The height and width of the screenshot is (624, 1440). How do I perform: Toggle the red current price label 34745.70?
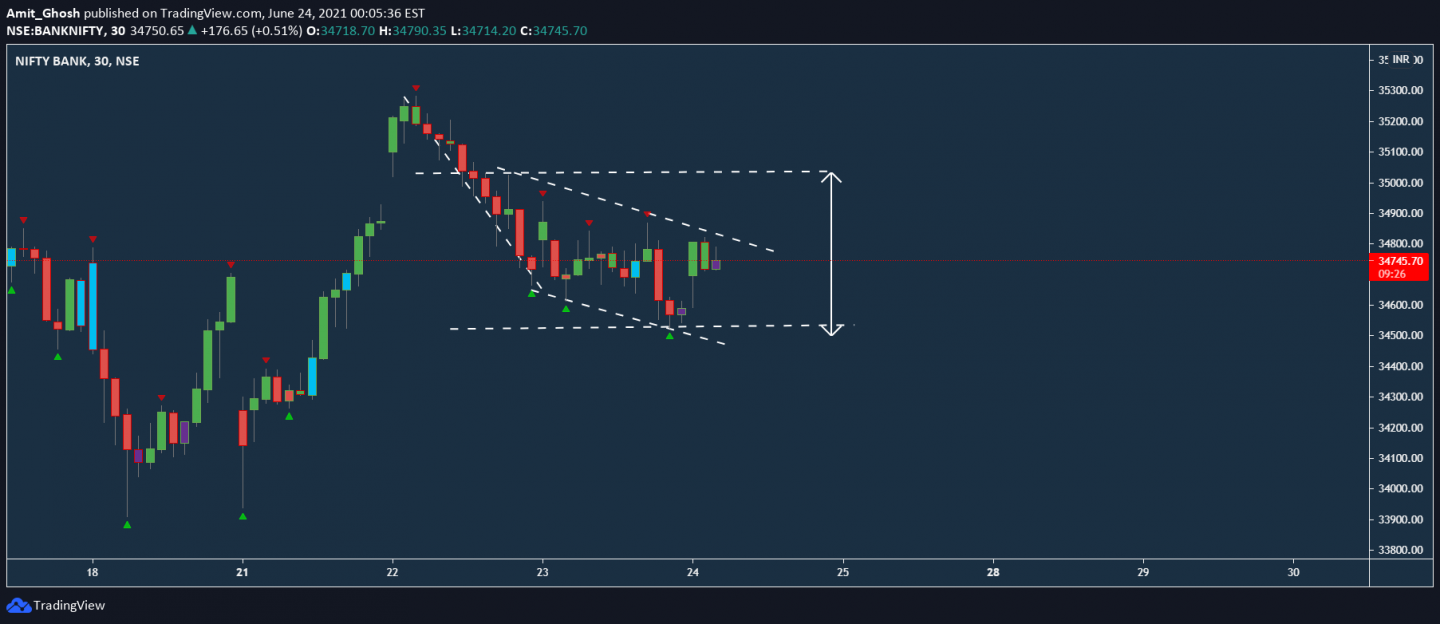point(1398,262)
